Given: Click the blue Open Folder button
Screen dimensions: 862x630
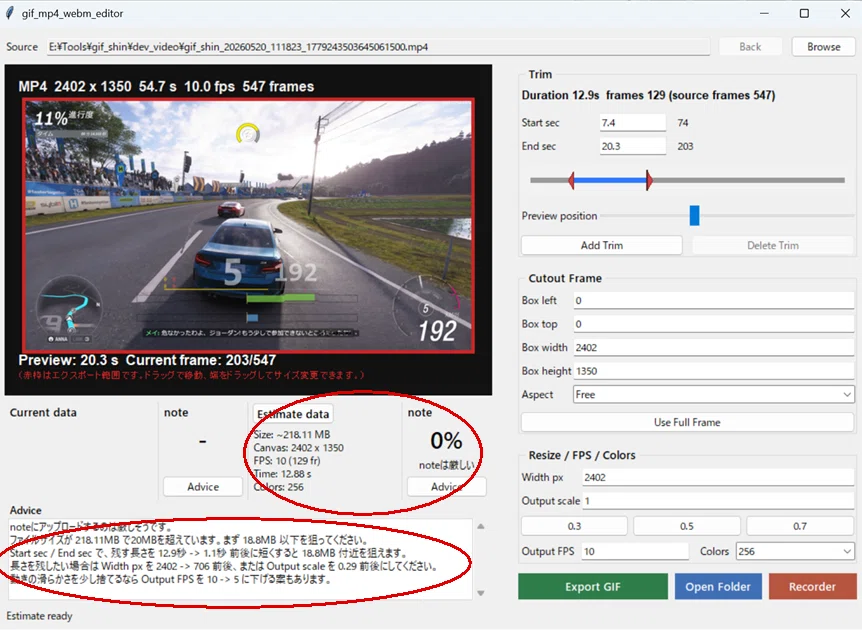Looking at the screenshot, I should (717, 587).
